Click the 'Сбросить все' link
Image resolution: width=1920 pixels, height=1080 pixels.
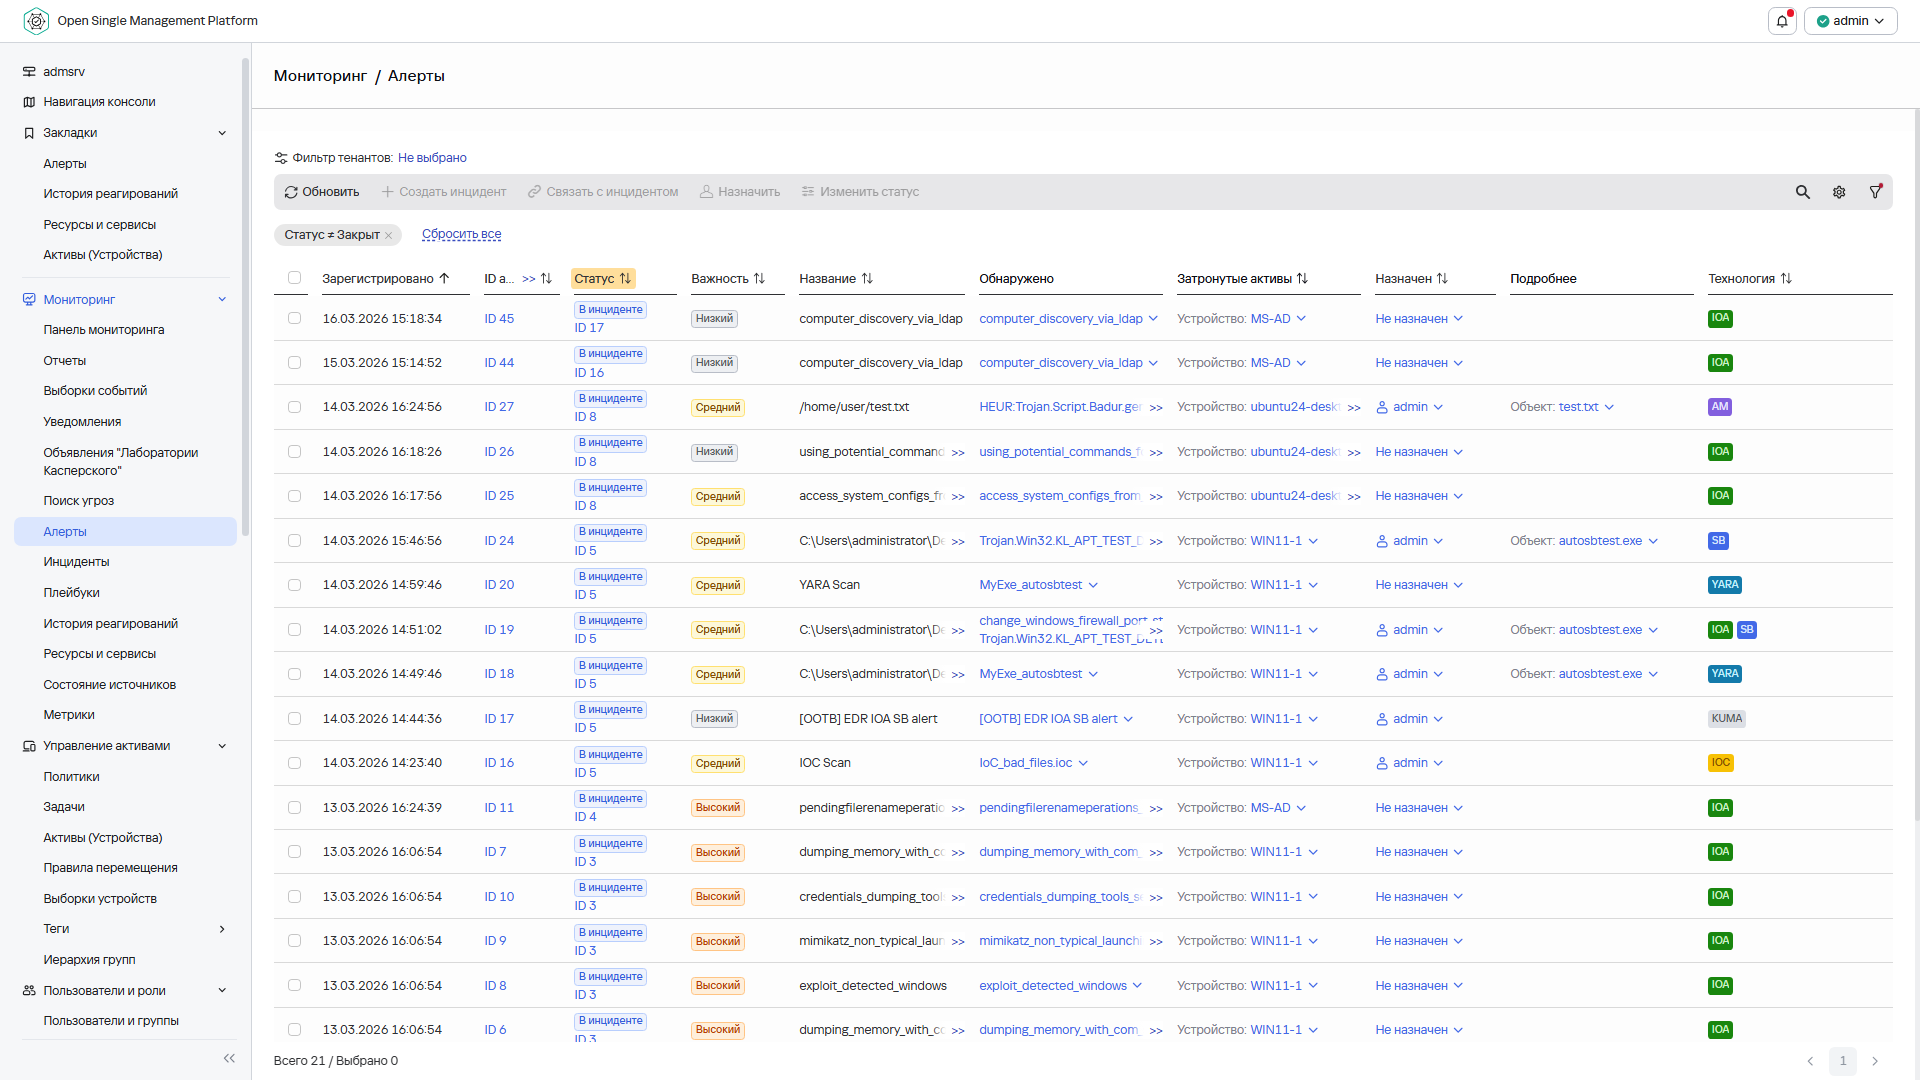[461, 234]
